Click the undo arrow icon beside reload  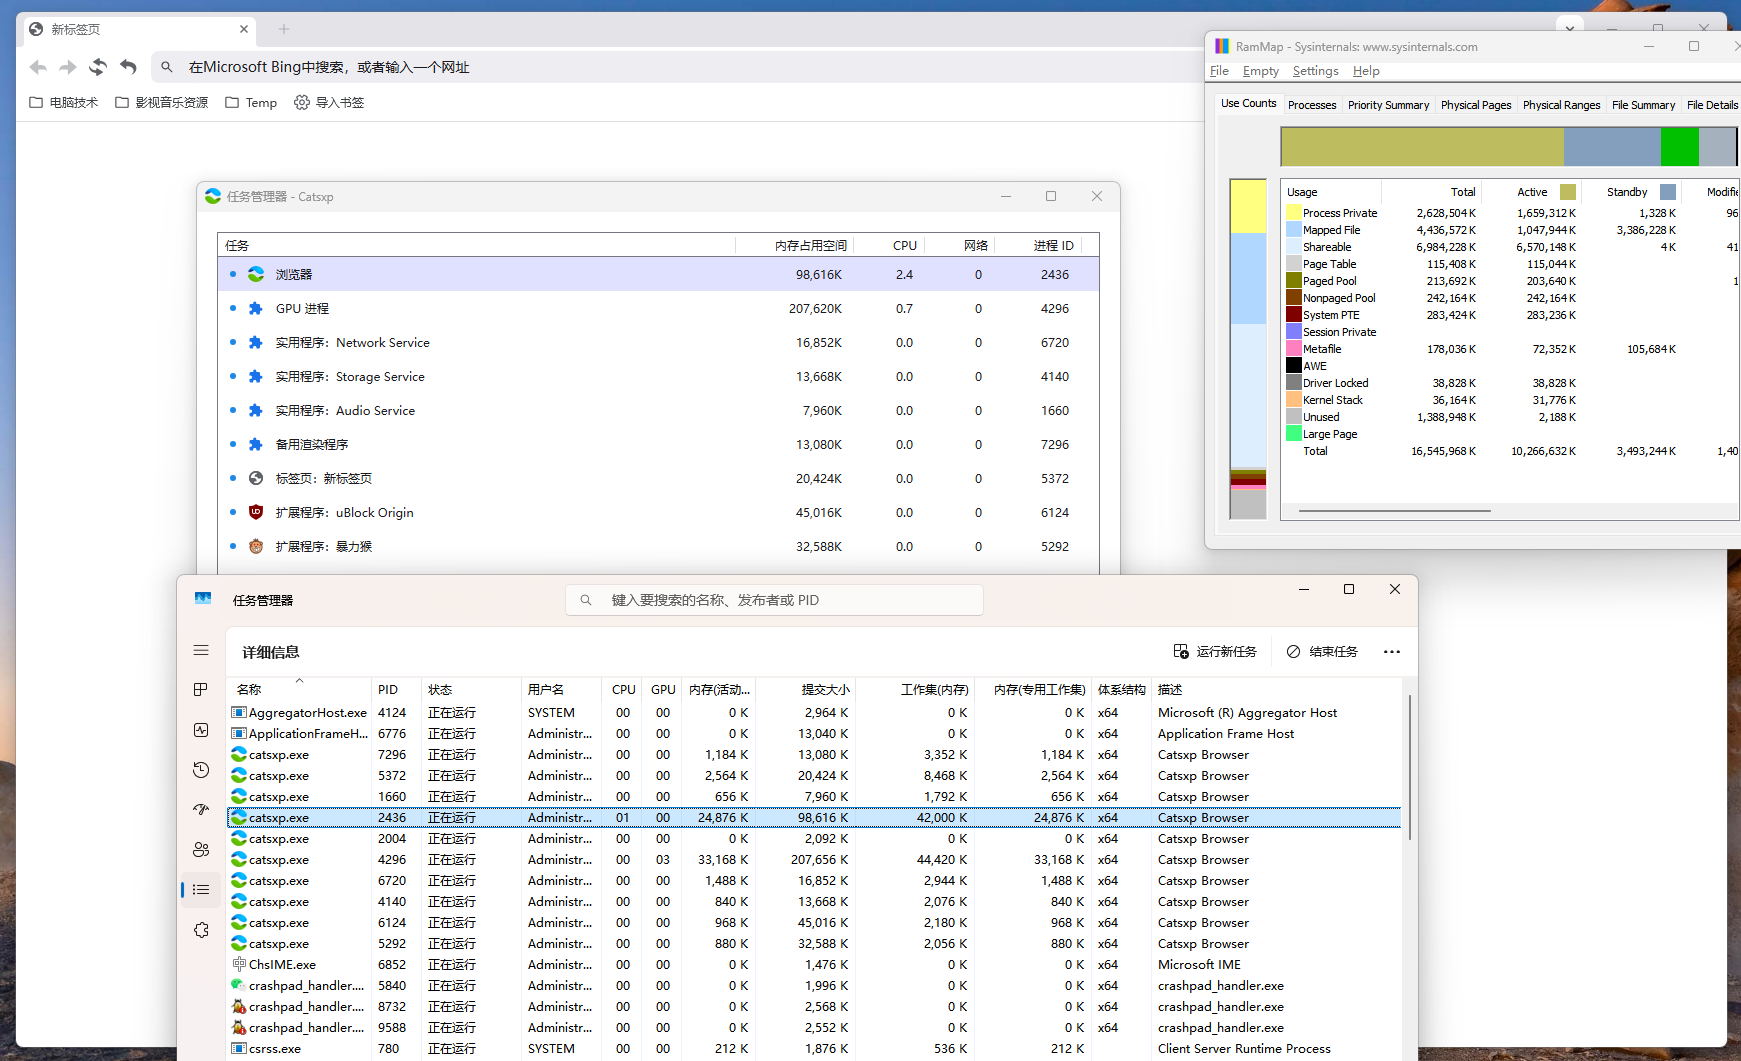tap(128, 67)
